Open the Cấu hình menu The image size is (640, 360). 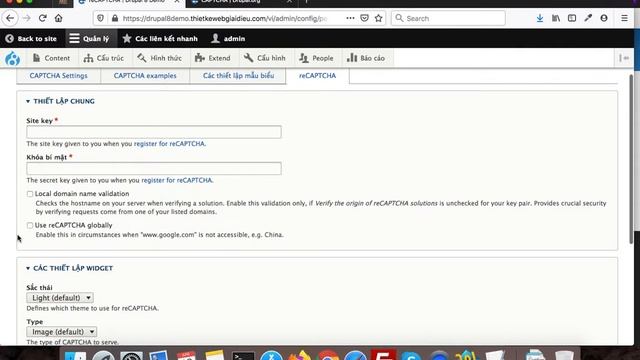(x=265, y=58)
